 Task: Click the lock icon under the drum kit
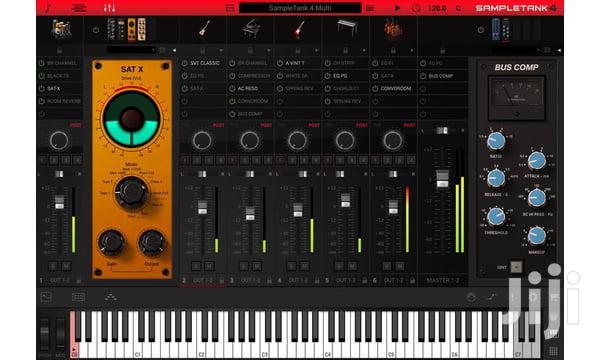[x=59, y=50]
